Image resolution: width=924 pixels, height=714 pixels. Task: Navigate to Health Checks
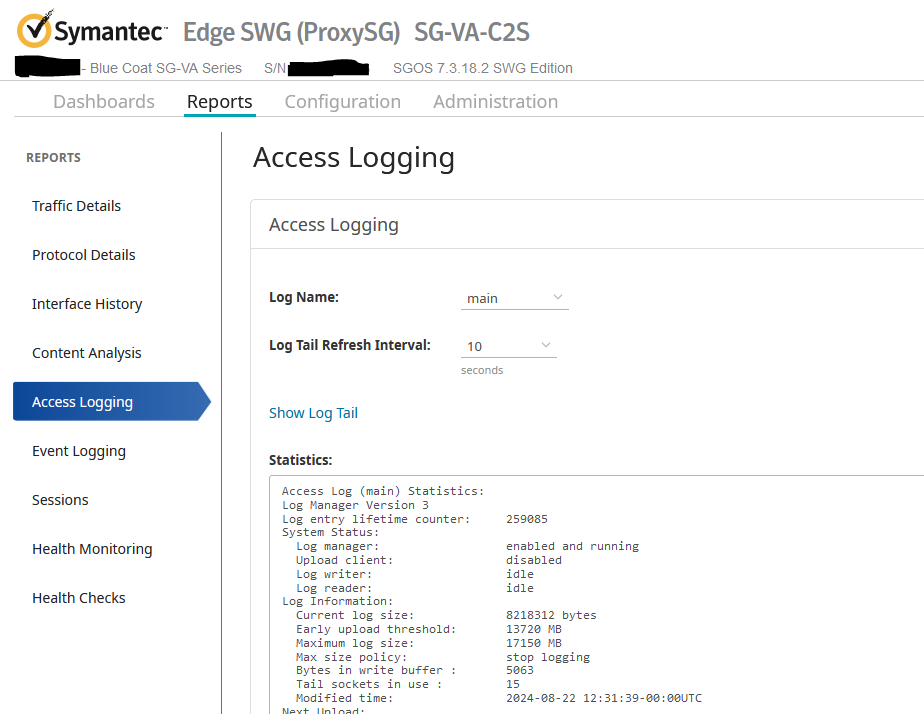(x=79, y=598)
